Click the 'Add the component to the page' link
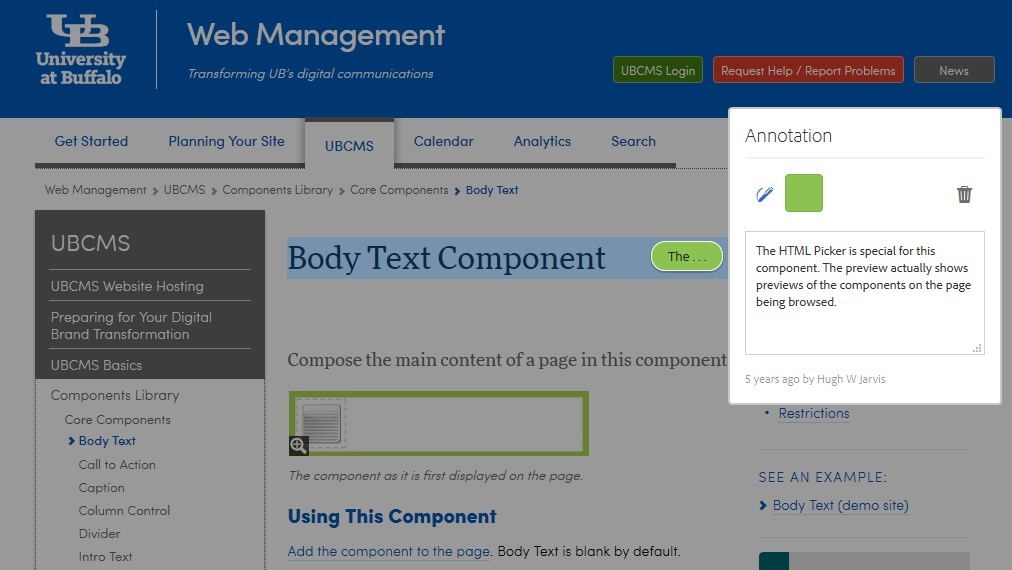 coord(389,551)
